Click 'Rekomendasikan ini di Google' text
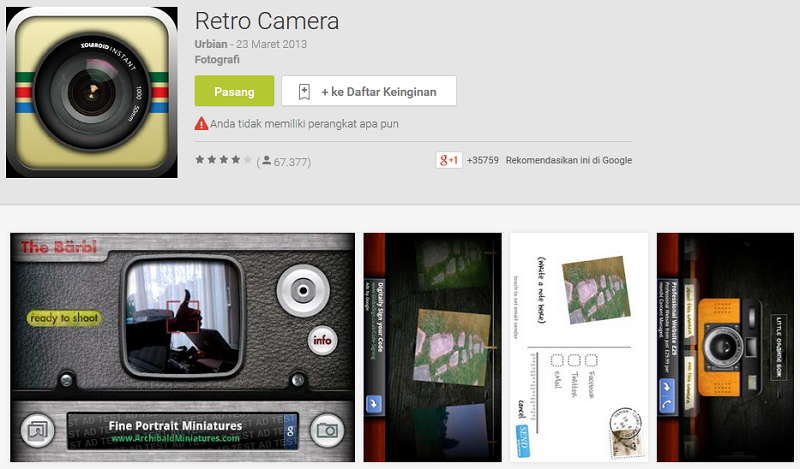This screenshot has height=469, width=800. click(x=569, y=160)
